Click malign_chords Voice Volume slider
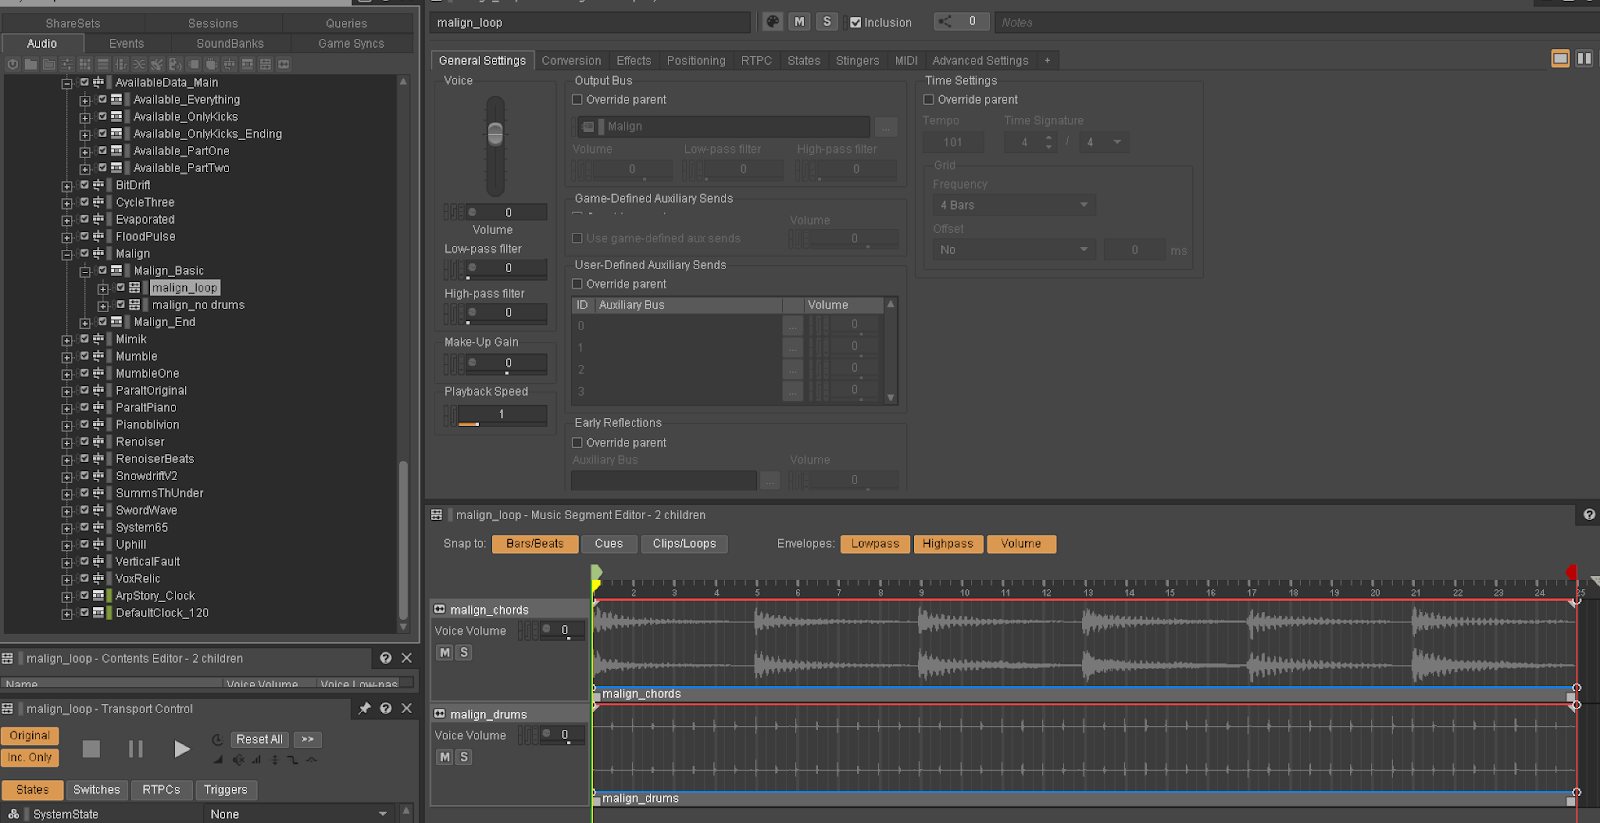Viewport: 1600px width, 823px height. 562,630
